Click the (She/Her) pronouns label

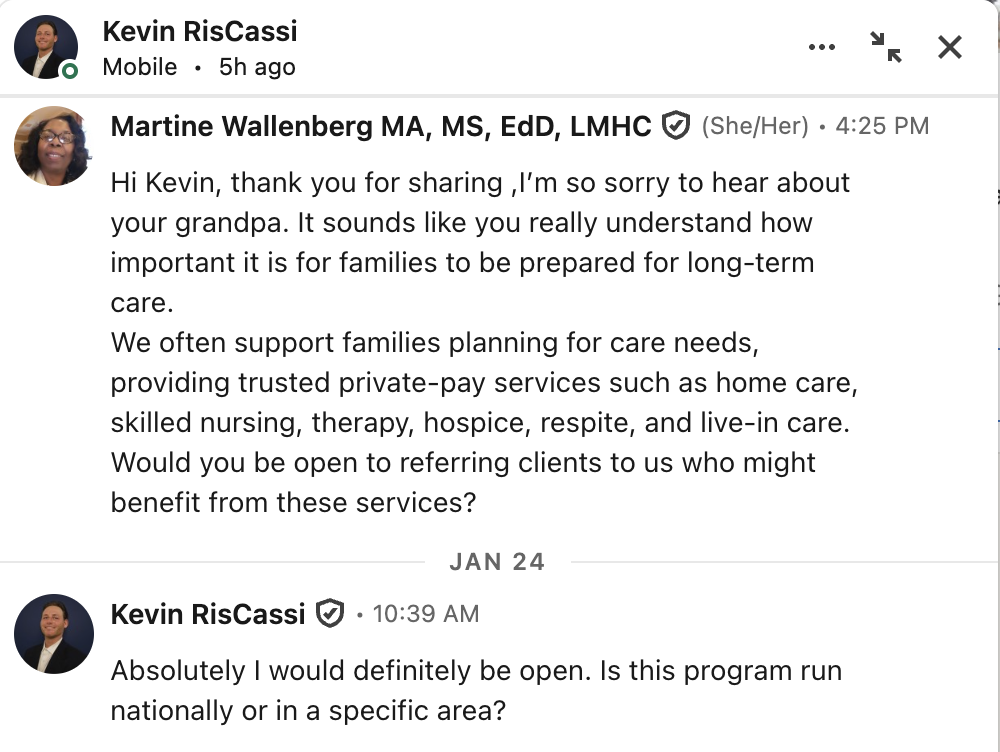755,127
